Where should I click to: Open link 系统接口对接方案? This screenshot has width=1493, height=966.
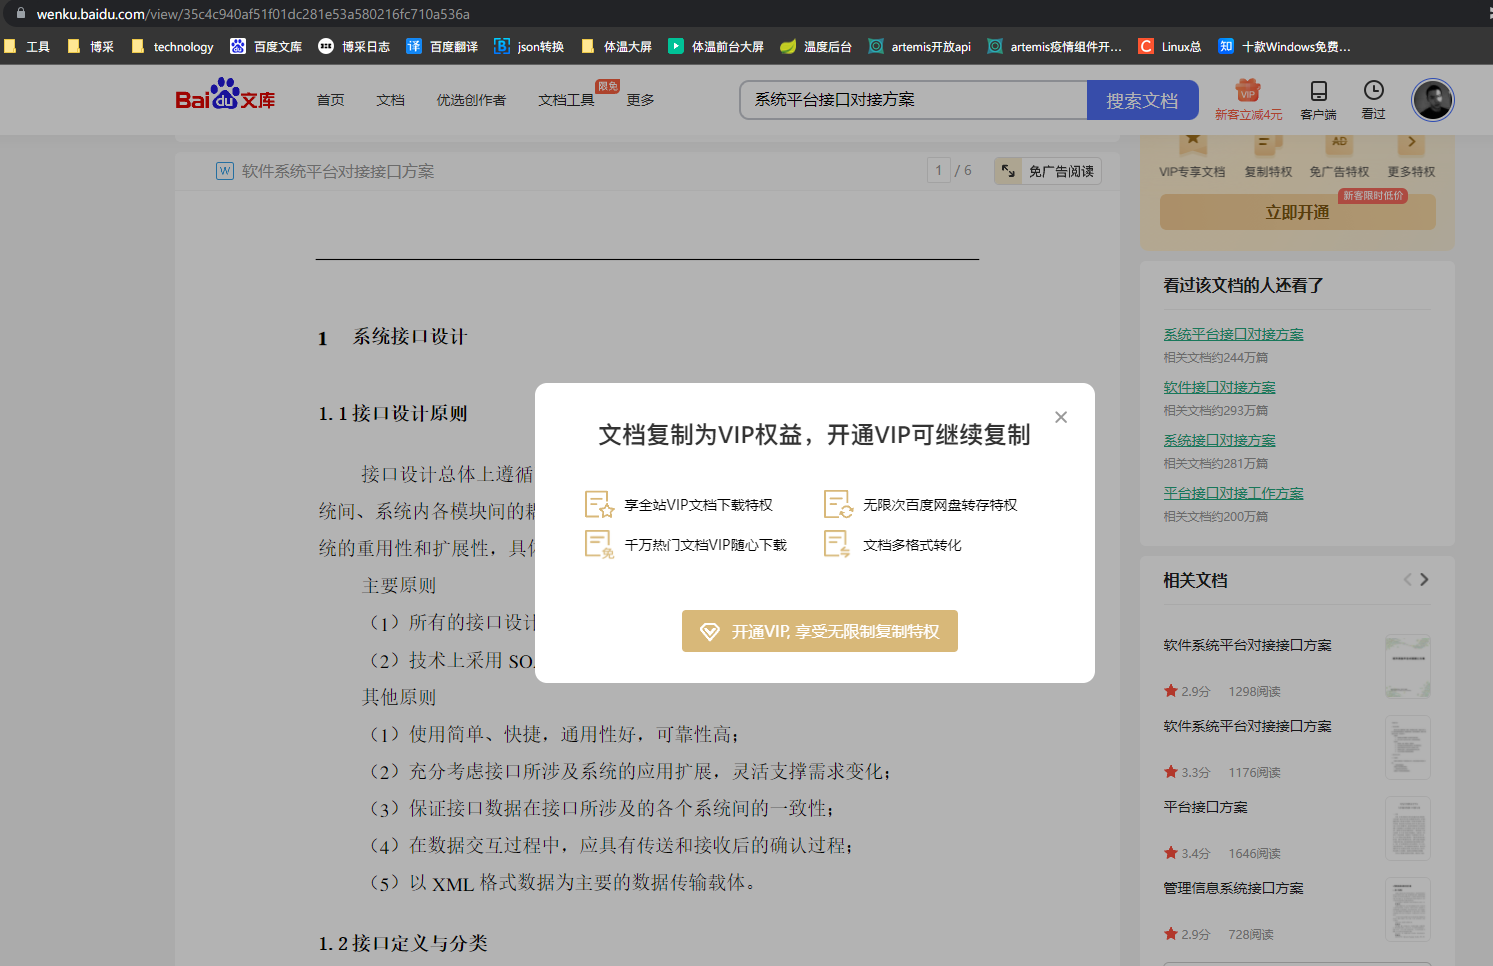[1219, 440]
